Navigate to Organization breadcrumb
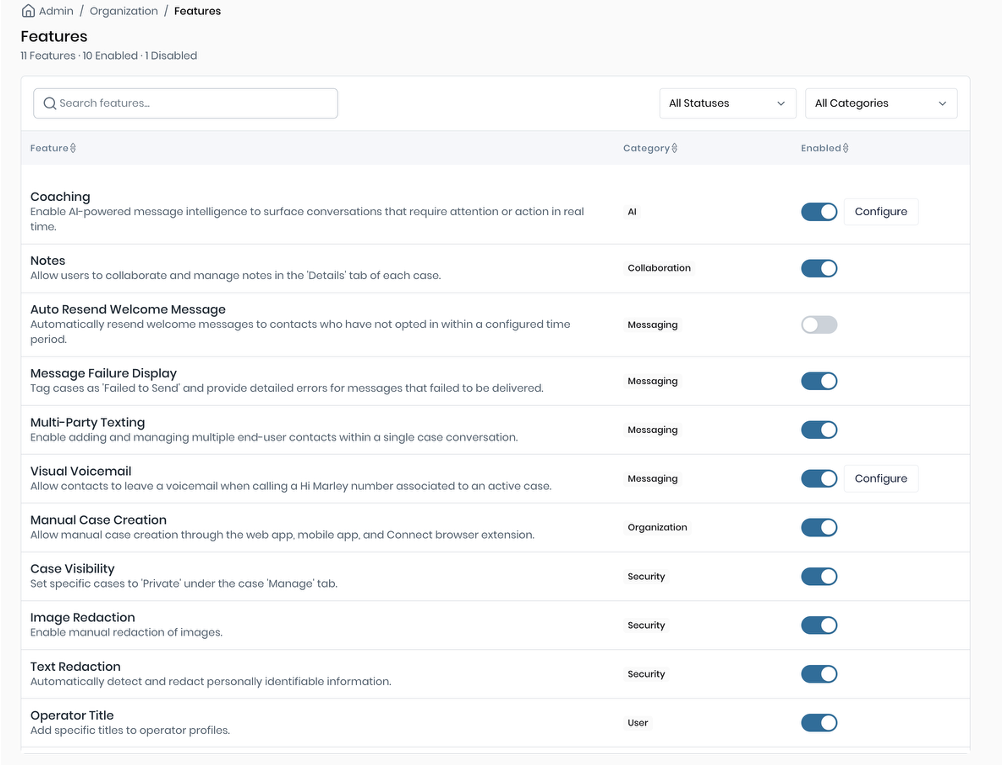Screen dimensions: 1002x766 pyautogui.click(x=124, y=11)
